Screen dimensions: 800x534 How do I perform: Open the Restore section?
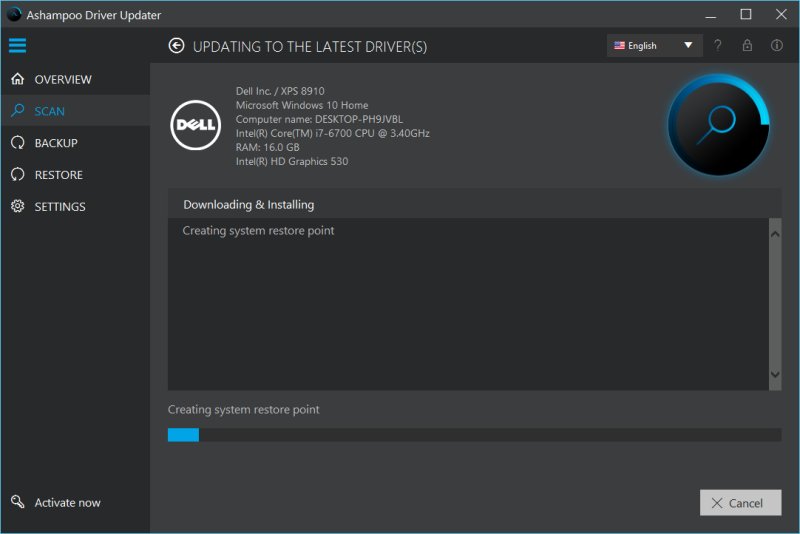[x=76, y=174]
